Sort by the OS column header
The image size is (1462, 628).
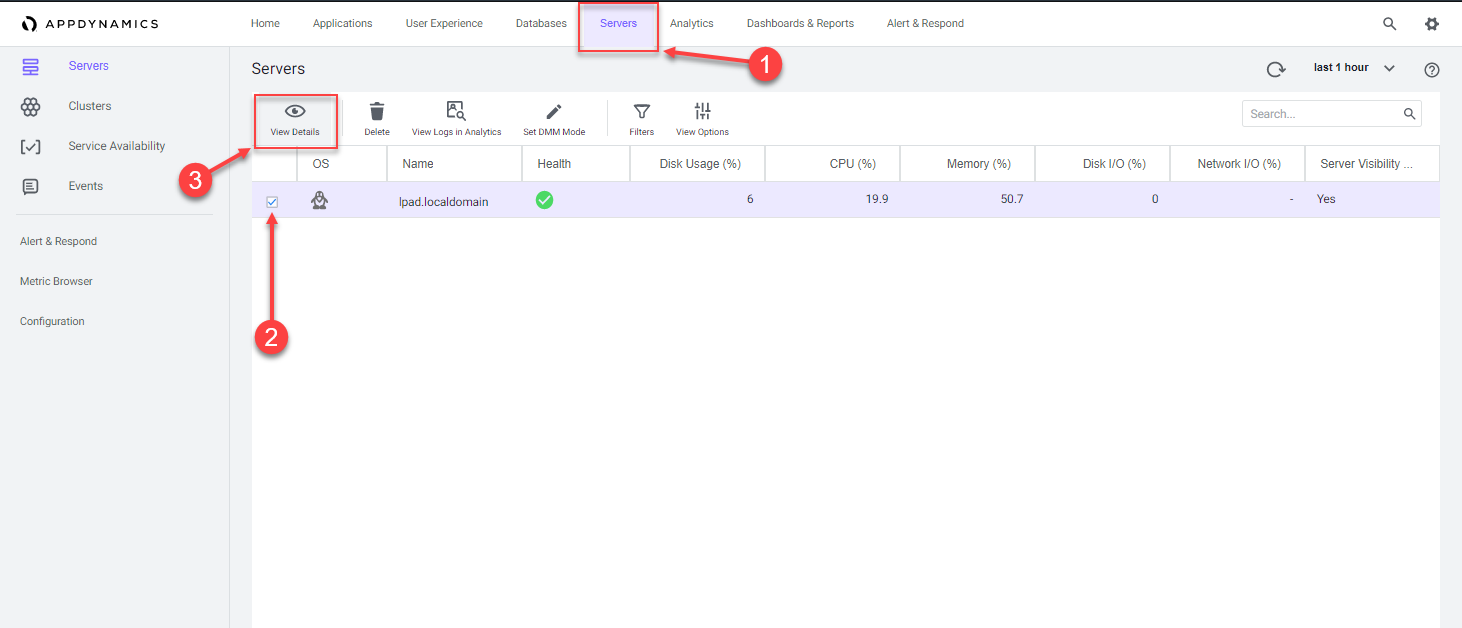pyautogui.click(x=342, y=164)
